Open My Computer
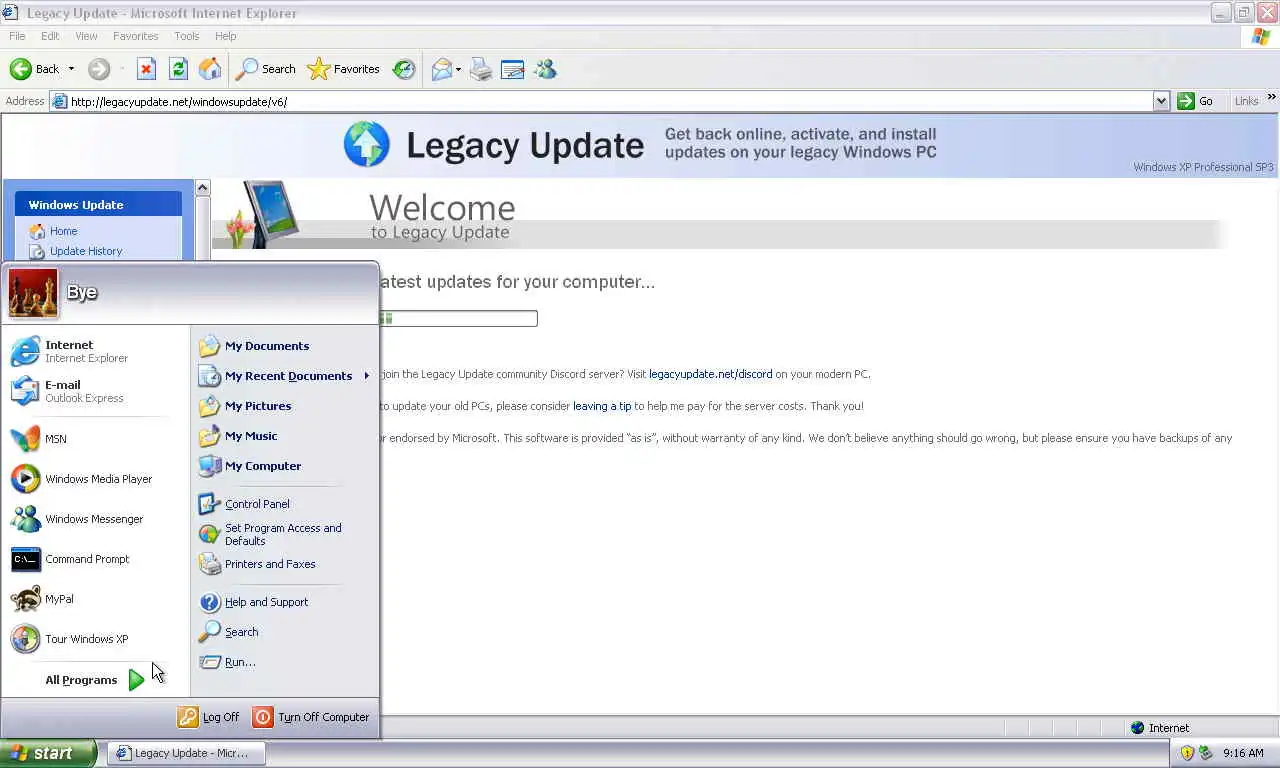 (x=284, y=466)
